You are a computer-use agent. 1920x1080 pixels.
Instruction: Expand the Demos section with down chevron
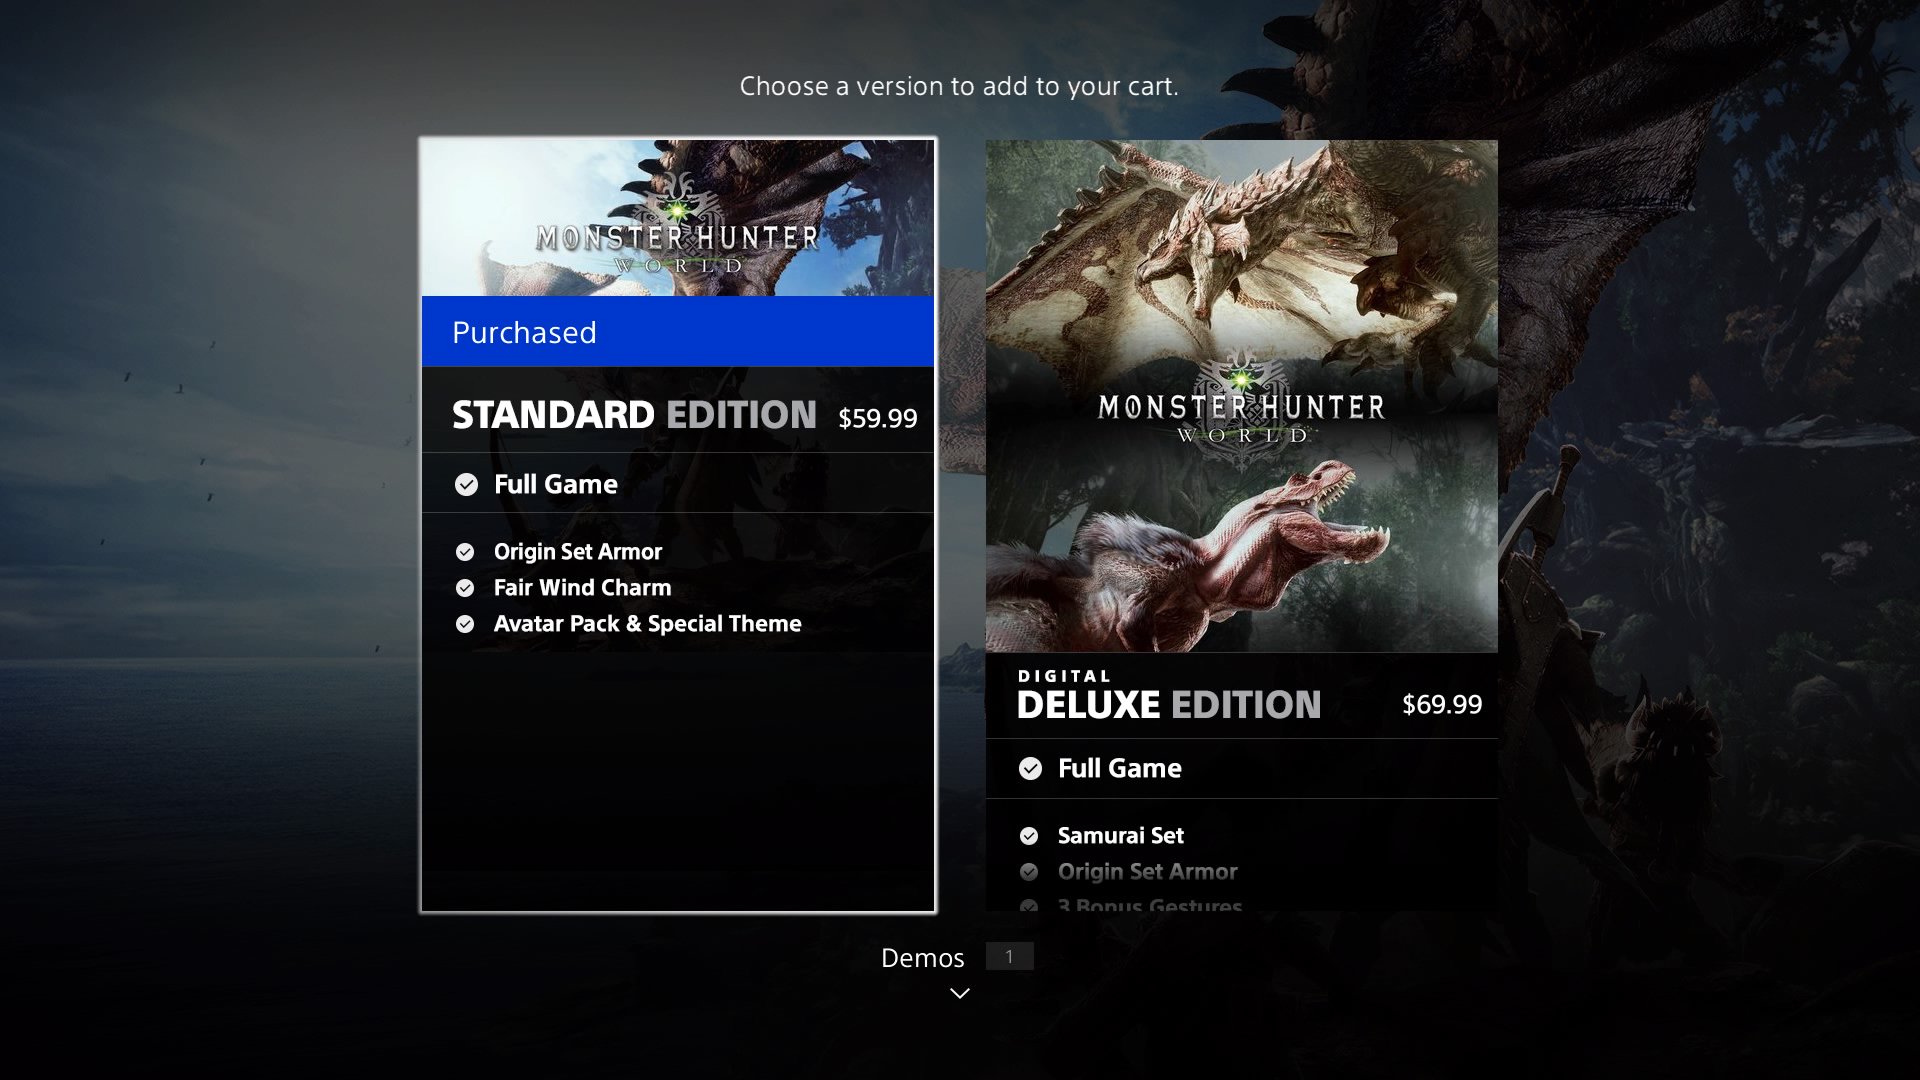960,993
